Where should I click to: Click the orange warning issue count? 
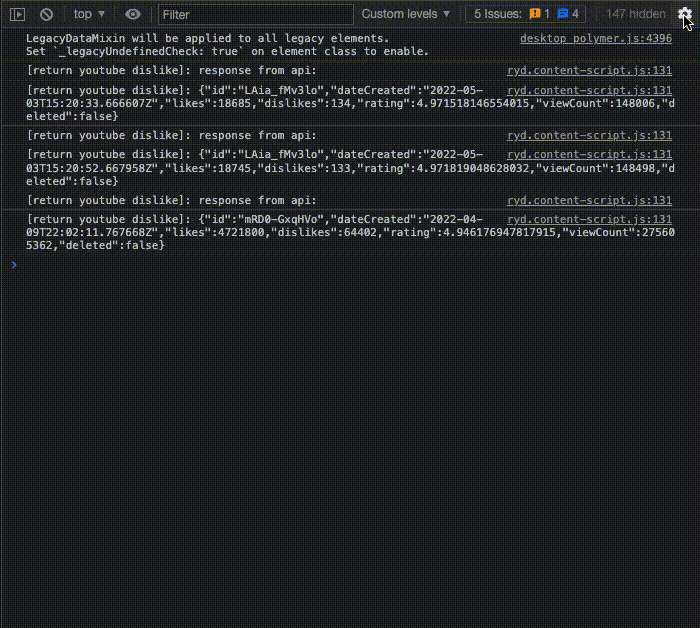[x=539, y=14]
